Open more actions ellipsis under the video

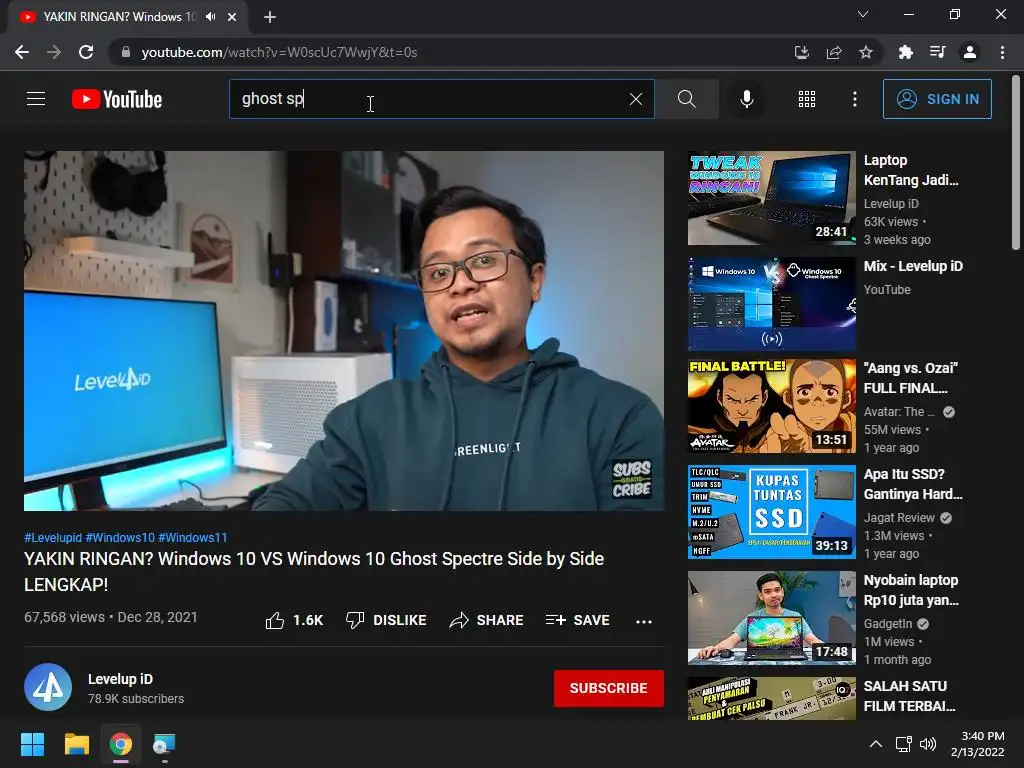coord(643,621)
